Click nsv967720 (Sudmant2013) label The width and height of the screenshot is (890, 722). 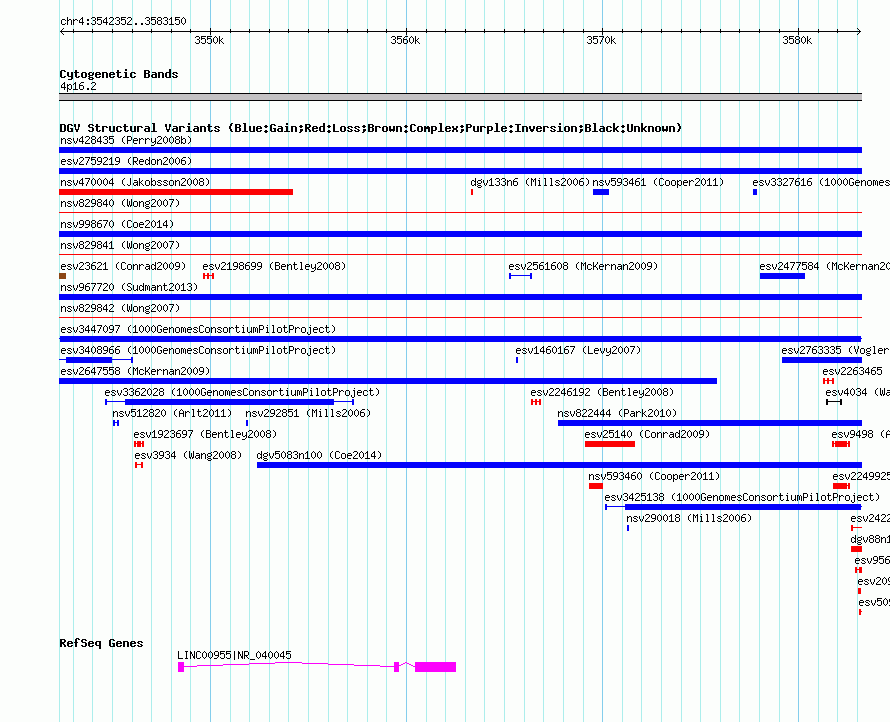coord(129,287)
